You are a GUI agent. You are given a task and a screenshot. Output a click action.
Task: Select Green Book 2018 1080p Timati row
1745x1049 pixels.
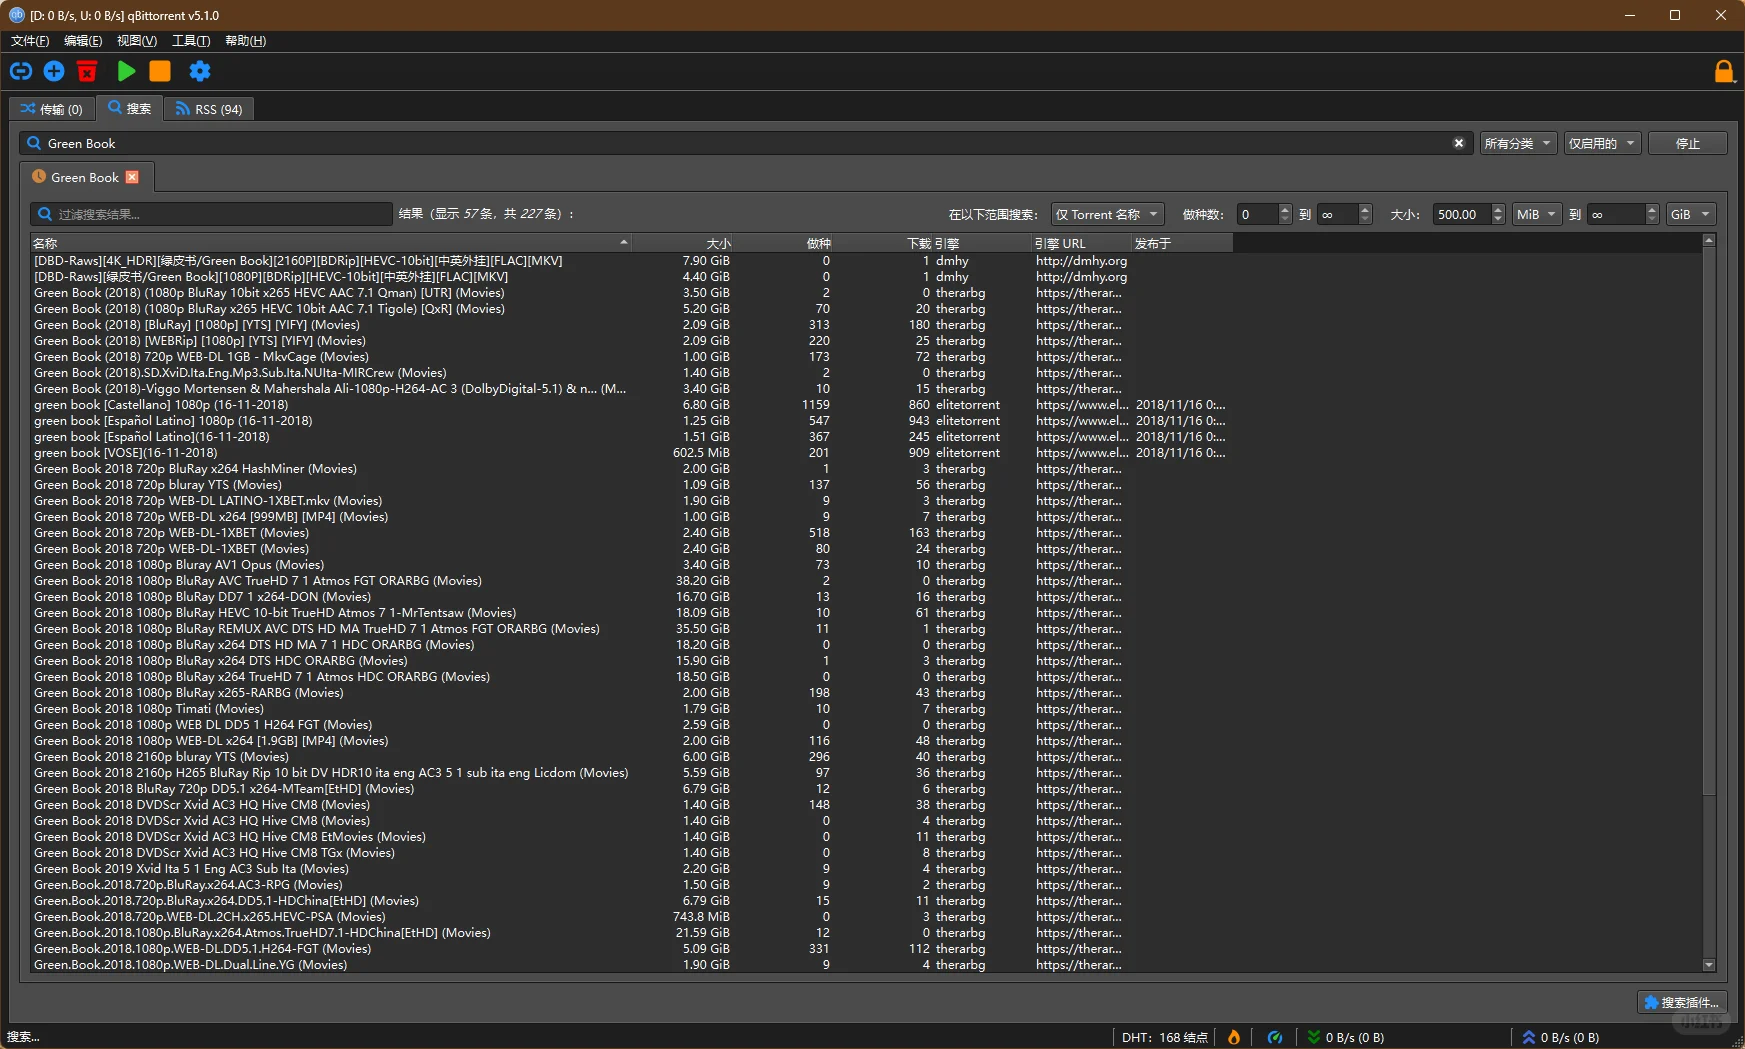[x=631, y=709]
